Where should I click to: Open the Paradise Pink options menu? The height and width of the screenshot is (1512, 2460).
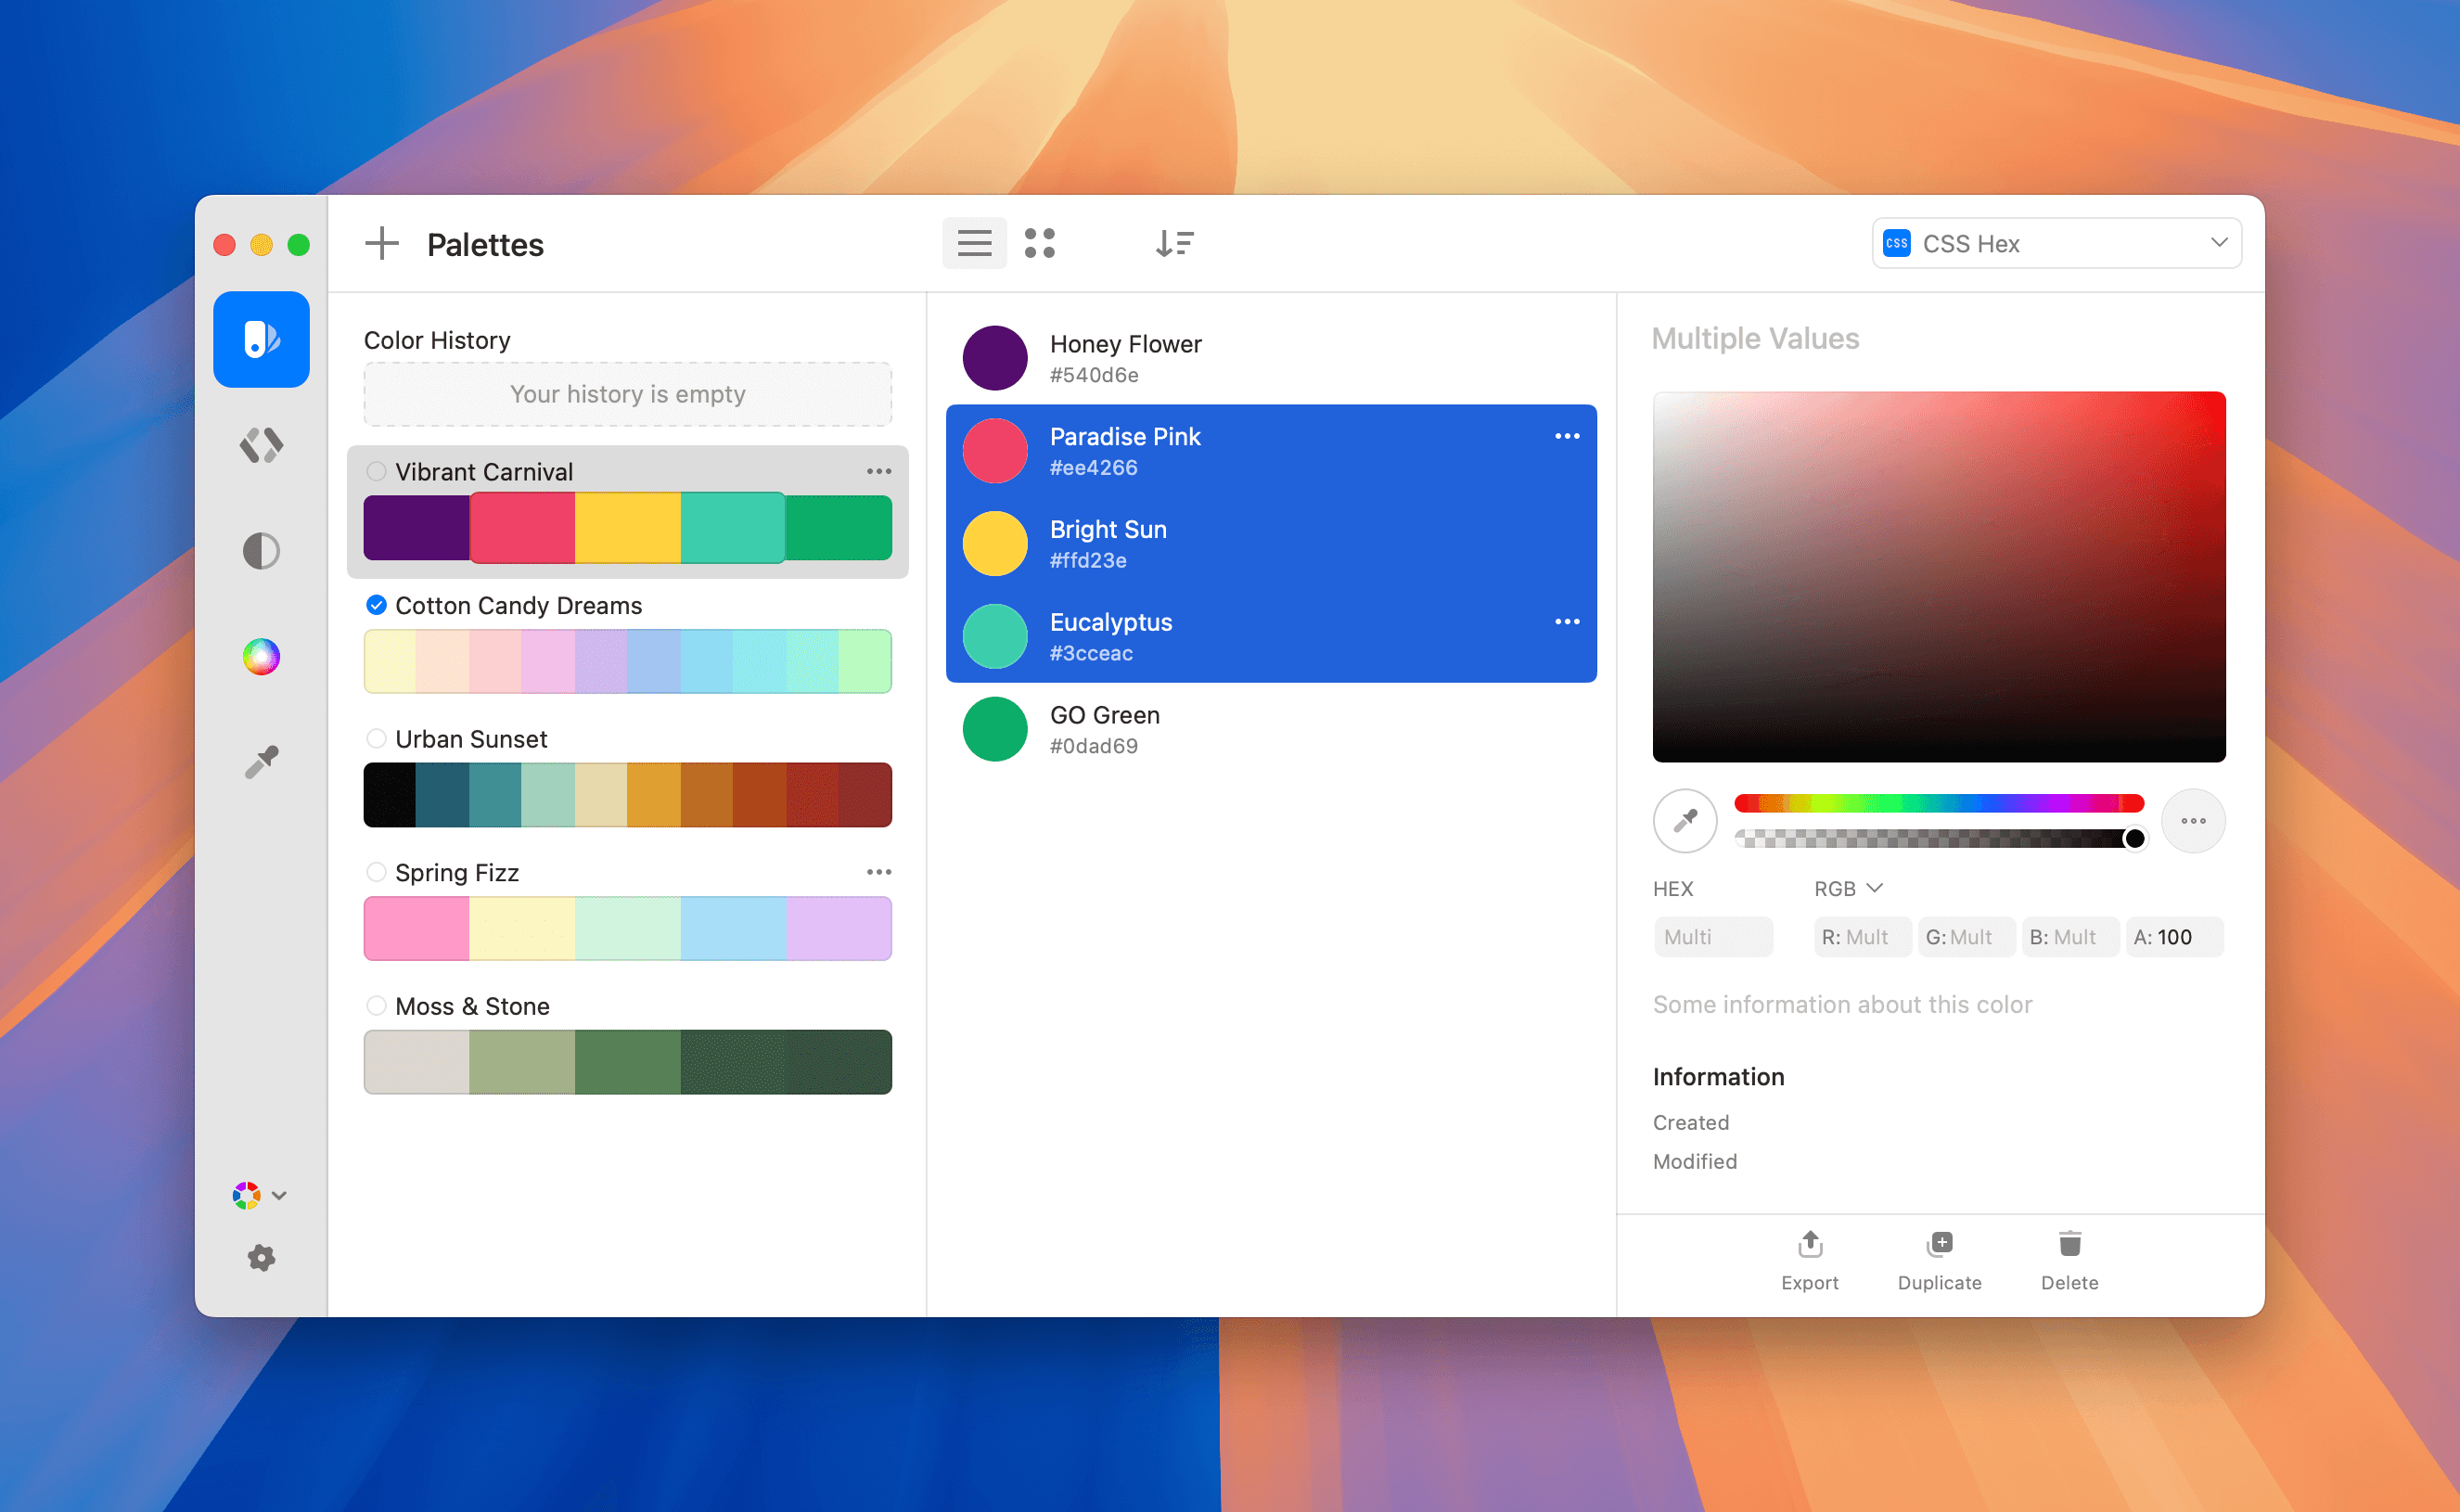[x=1566, y=436]
